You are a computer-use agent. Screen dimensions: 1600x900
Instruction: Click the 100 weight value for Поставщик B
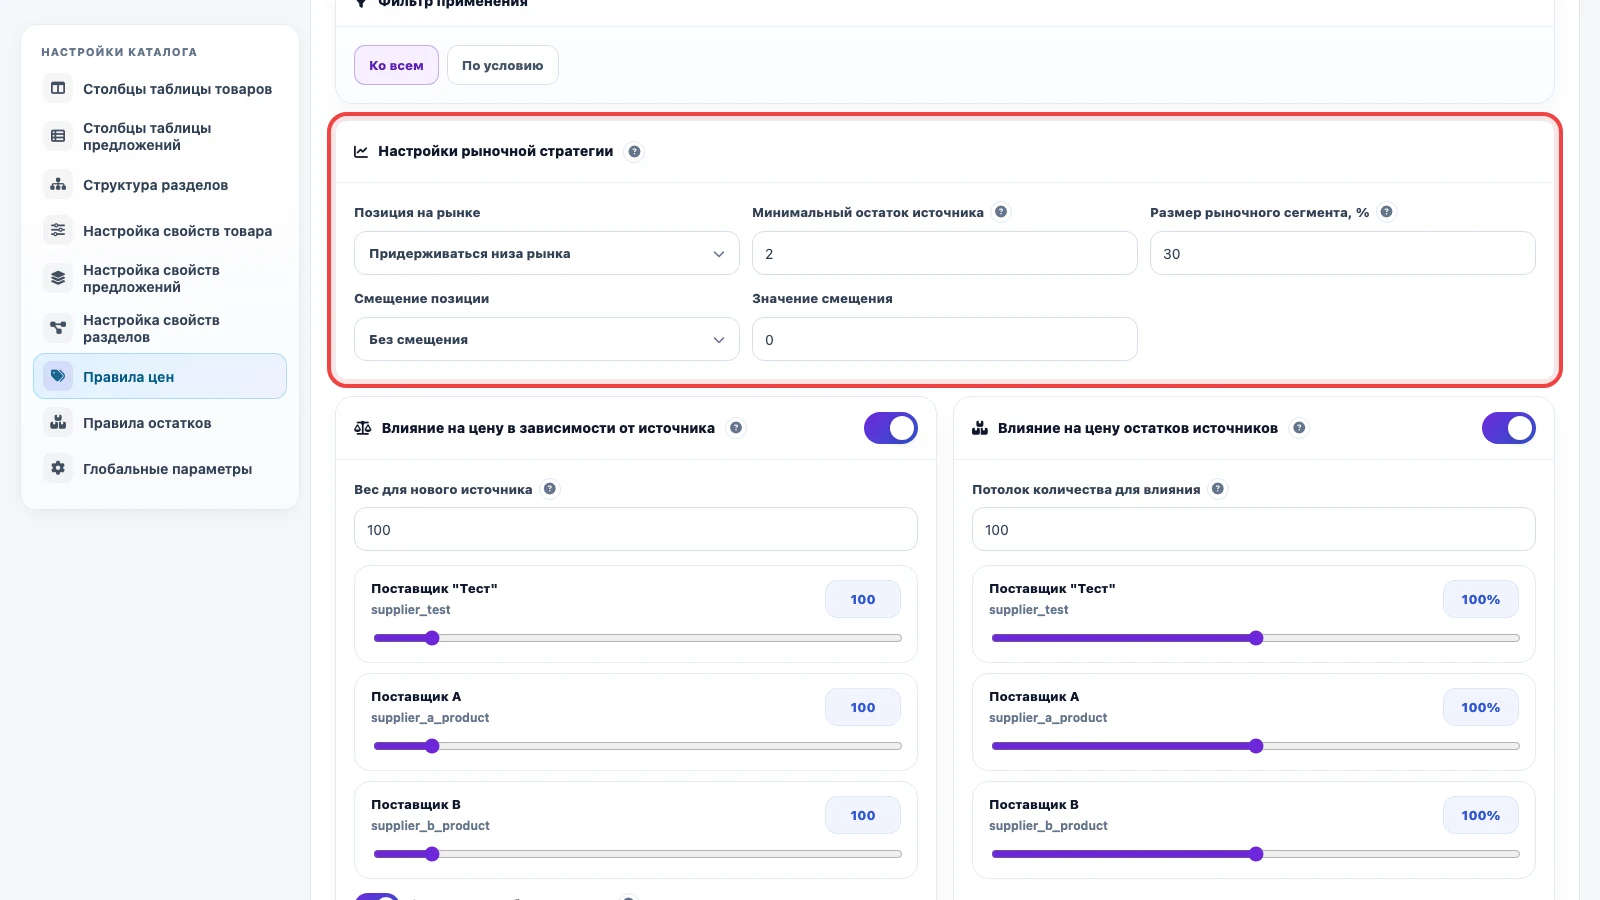863,815
